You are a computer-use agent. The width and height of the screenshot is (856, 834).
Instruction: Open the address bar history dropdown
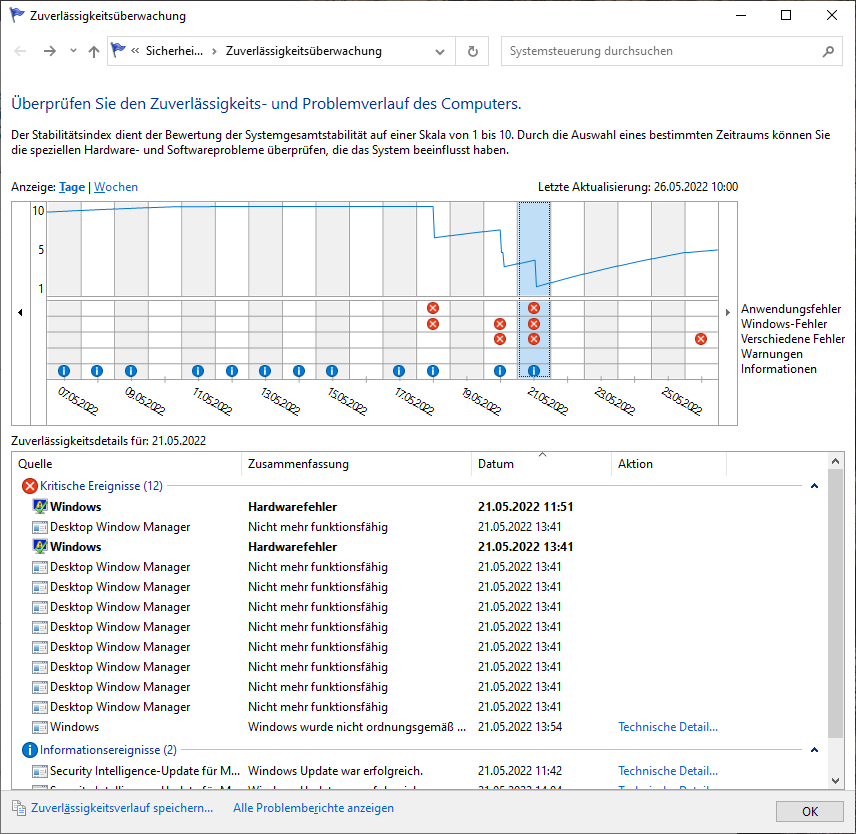tap(439, 52)
